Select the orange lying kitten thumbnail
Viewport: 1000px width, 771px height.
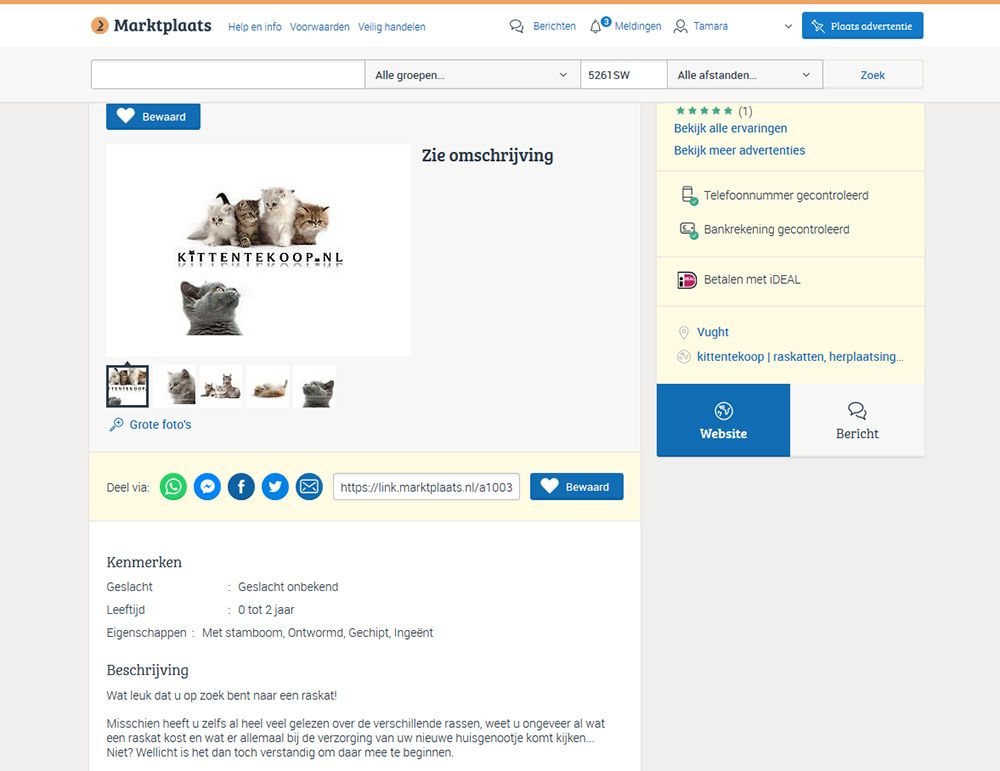click(268, 386)
